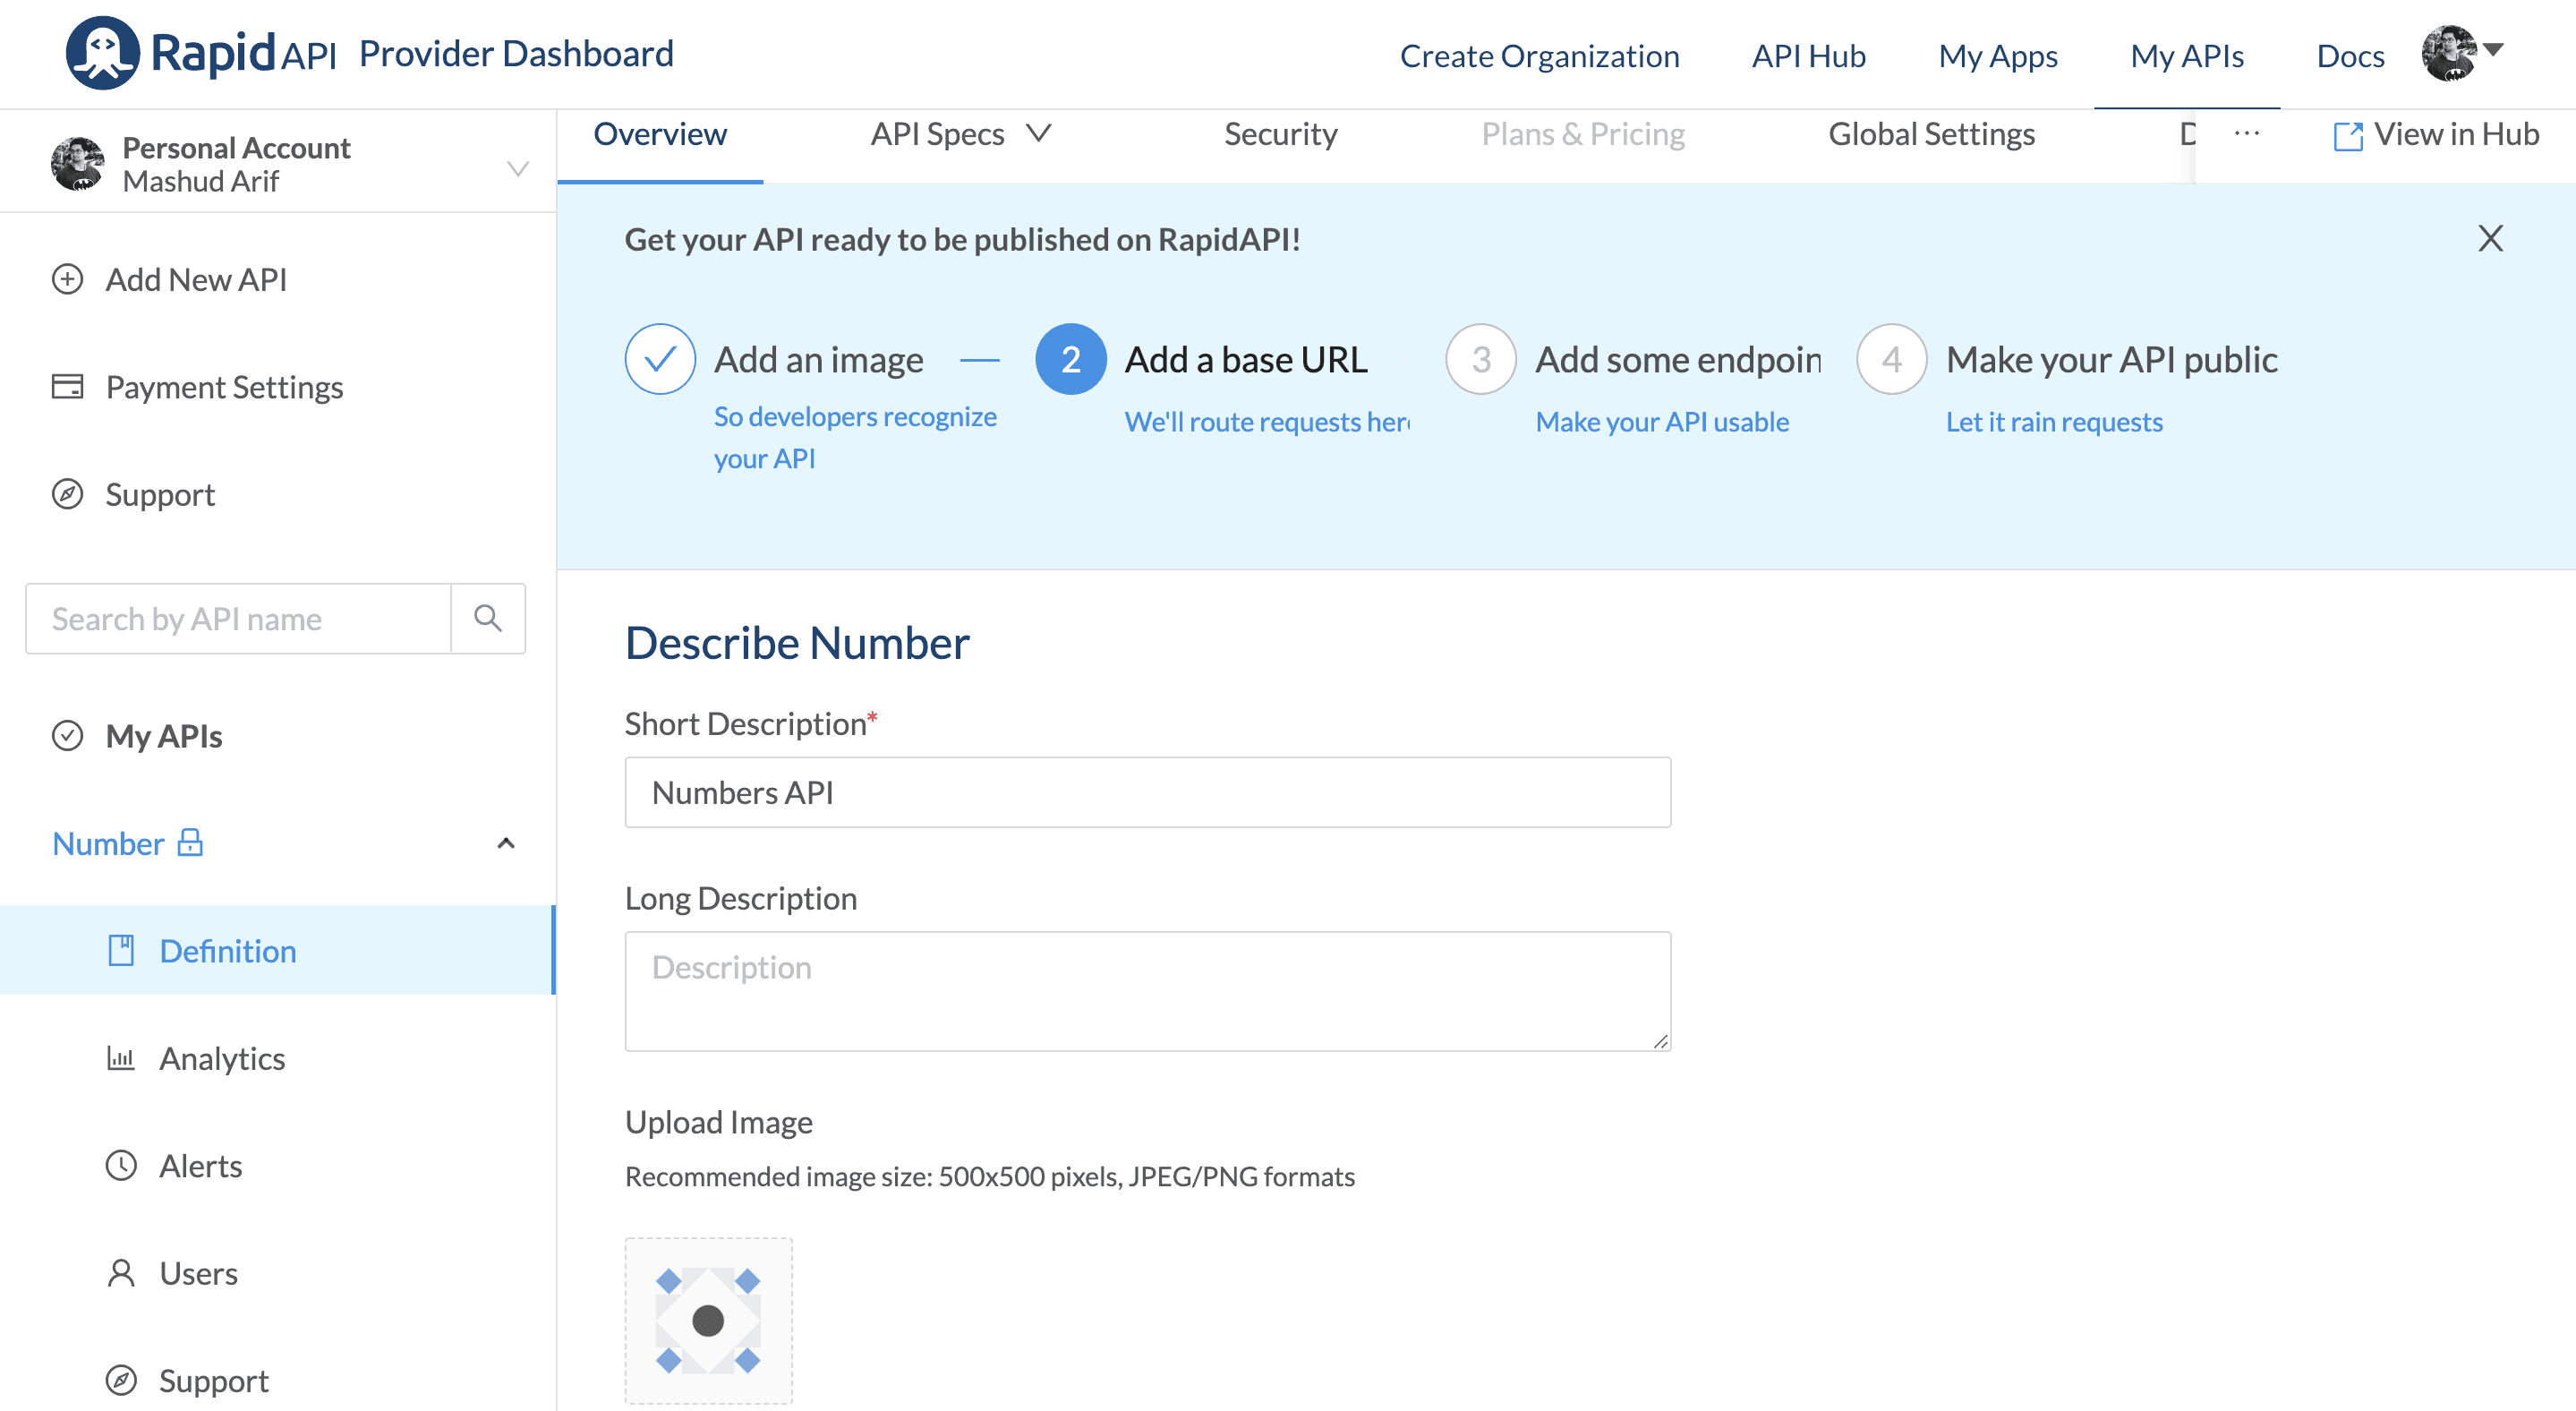This screenshot has height=1411, width=2576.
Task: Click the Add New API plus icon
Action: click(67, 279)
